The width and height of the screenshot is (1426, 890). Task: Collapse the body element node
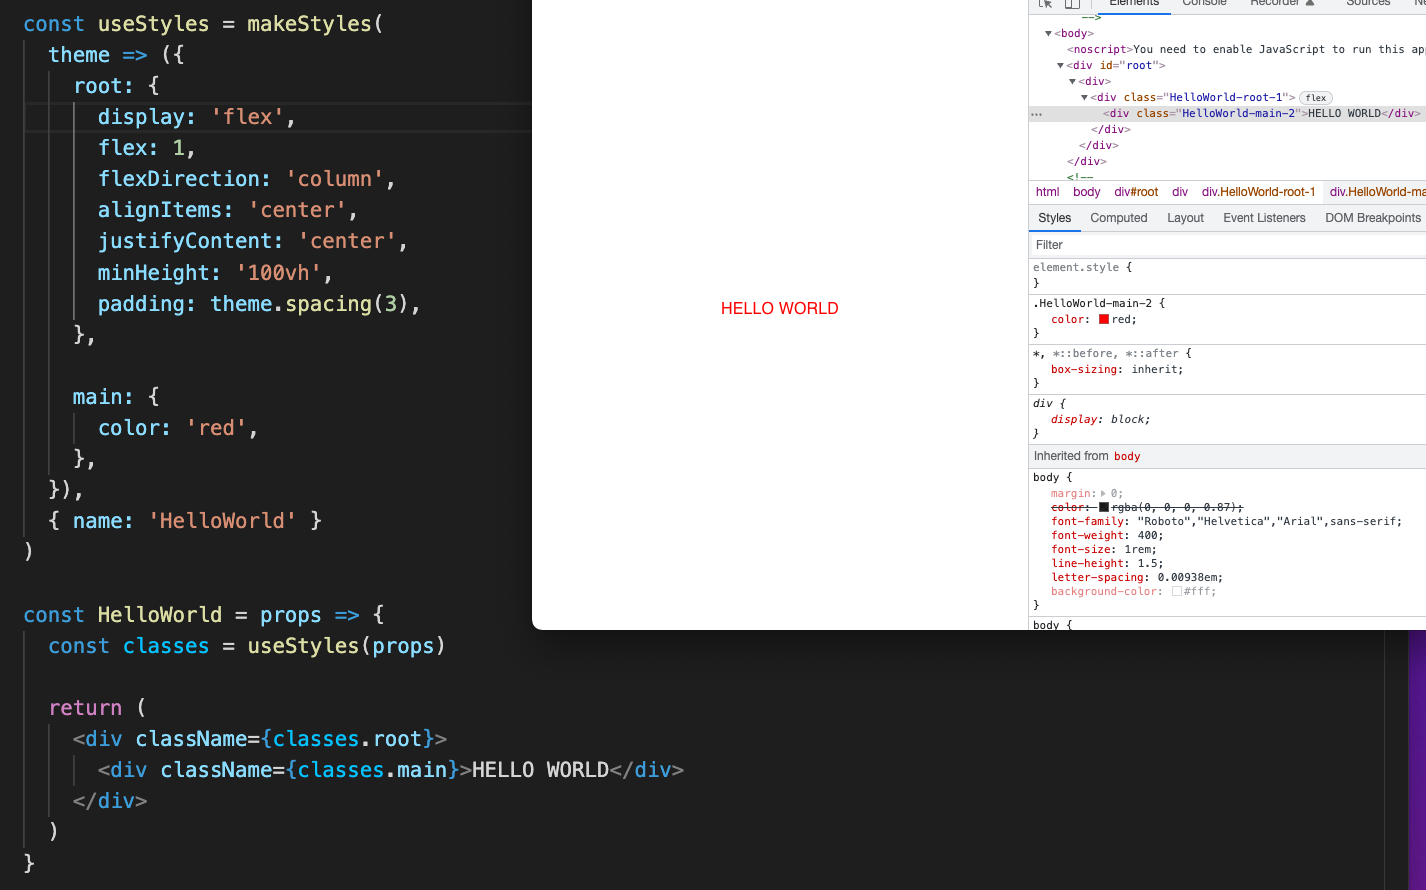pyautogui.click(x=1048, y=34)
